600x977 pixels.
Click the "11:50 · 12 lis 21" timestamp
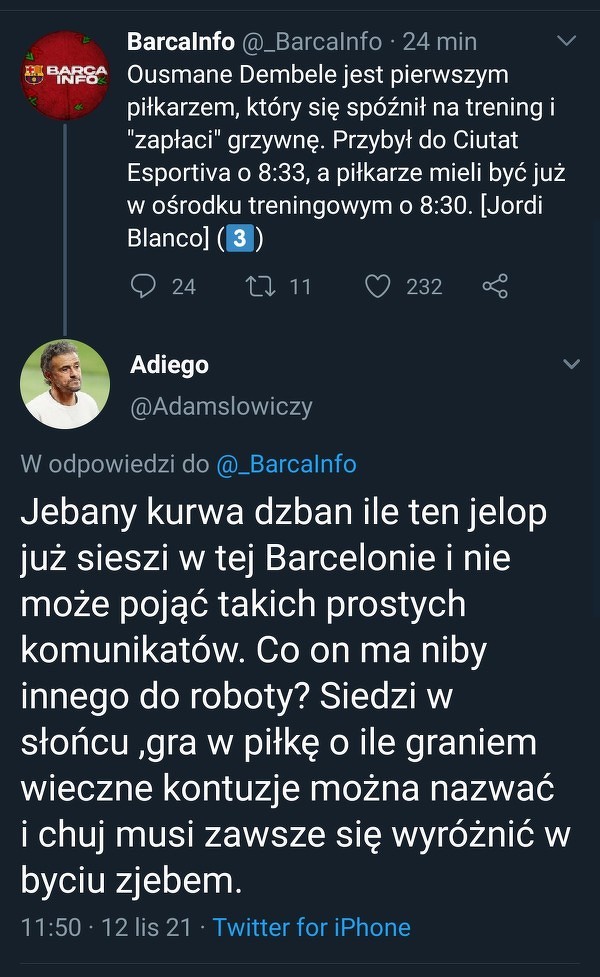(105, 927)
